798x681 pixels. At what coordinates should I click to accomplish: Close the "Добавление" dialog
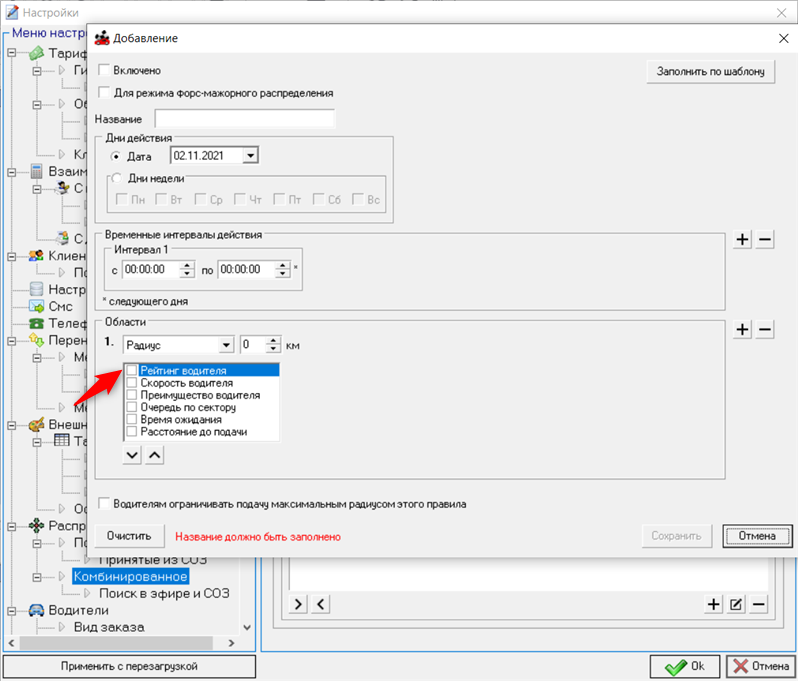[x=783, y=38]
